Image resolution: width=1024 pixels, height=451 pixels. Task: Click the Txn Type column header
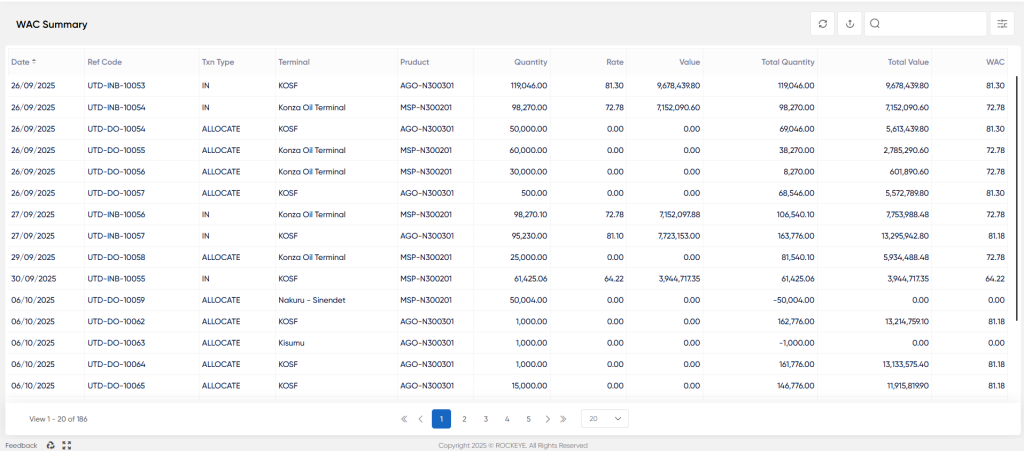tap(217, 62)
